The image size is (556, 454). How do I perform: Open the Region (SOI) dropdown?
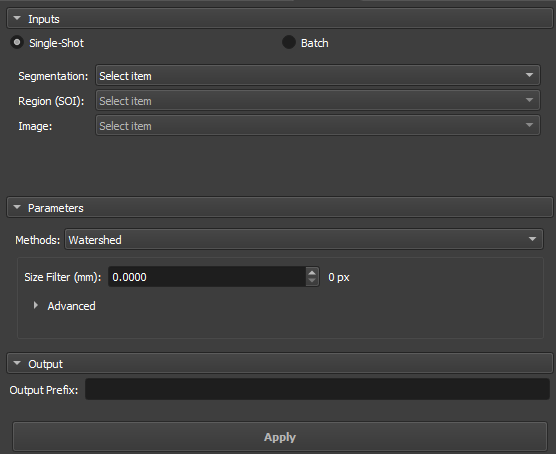coord(318,100)
